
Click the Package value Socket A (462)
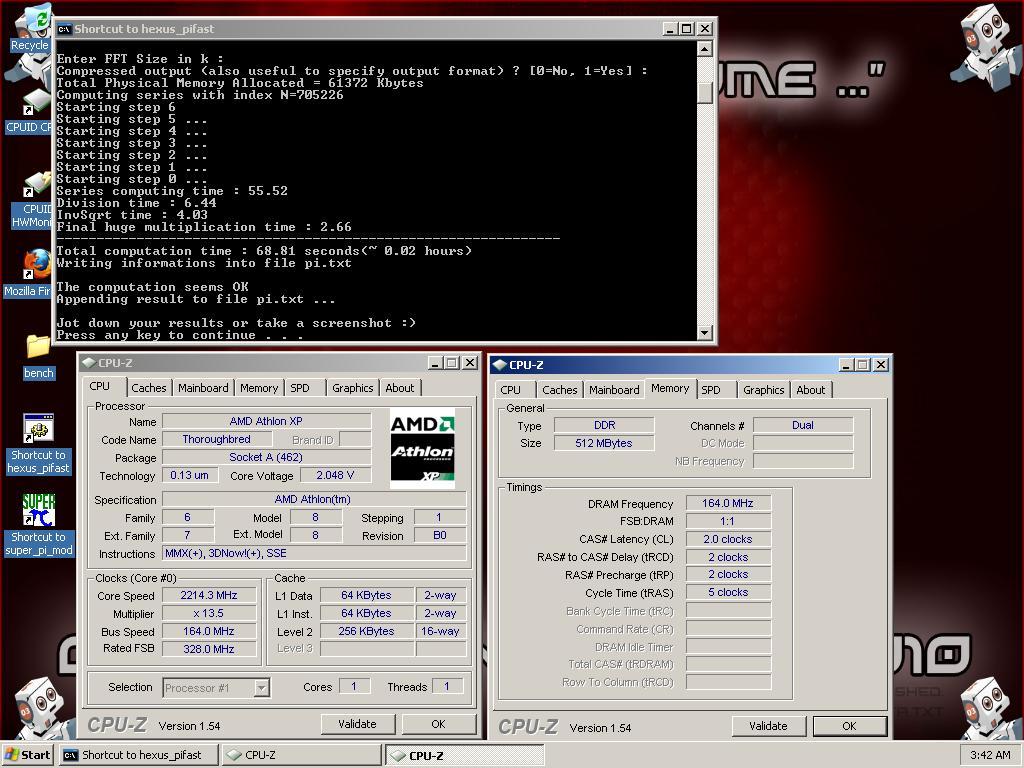coord(266,457)
